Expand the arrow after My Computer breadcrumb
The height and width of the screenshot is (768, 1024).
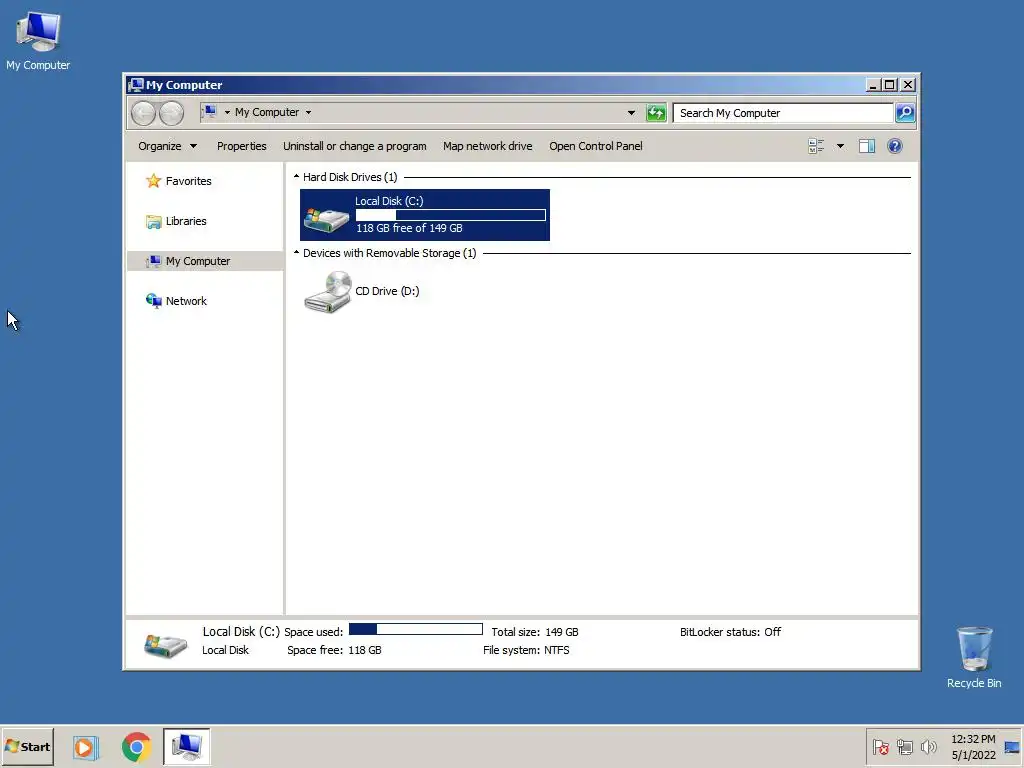click(x=308, y=112)
